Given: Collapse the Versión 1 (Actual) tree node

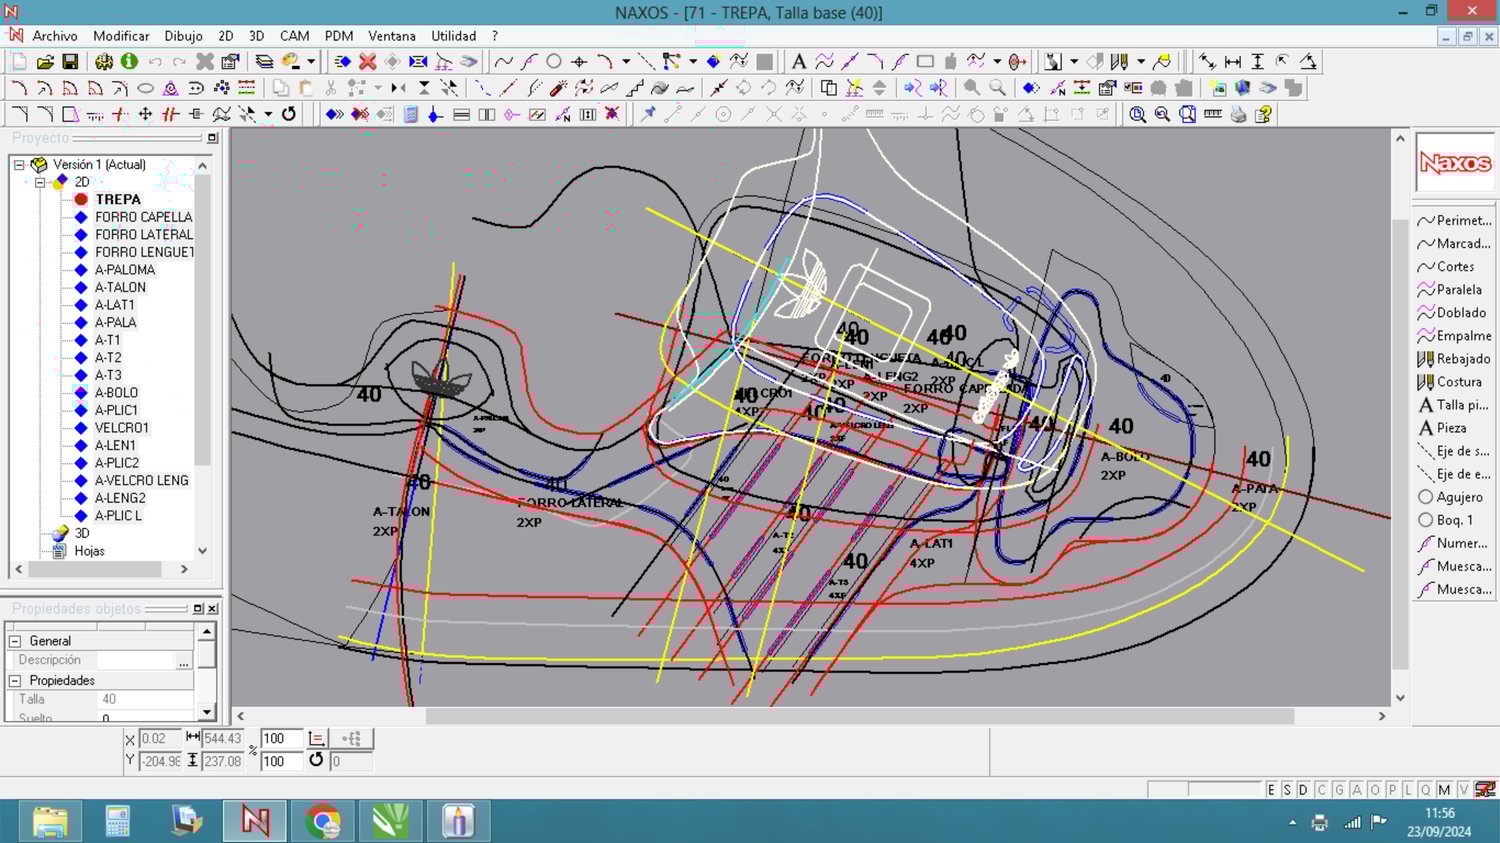Looking at the screenshot, I should click(x=19, y=165).
